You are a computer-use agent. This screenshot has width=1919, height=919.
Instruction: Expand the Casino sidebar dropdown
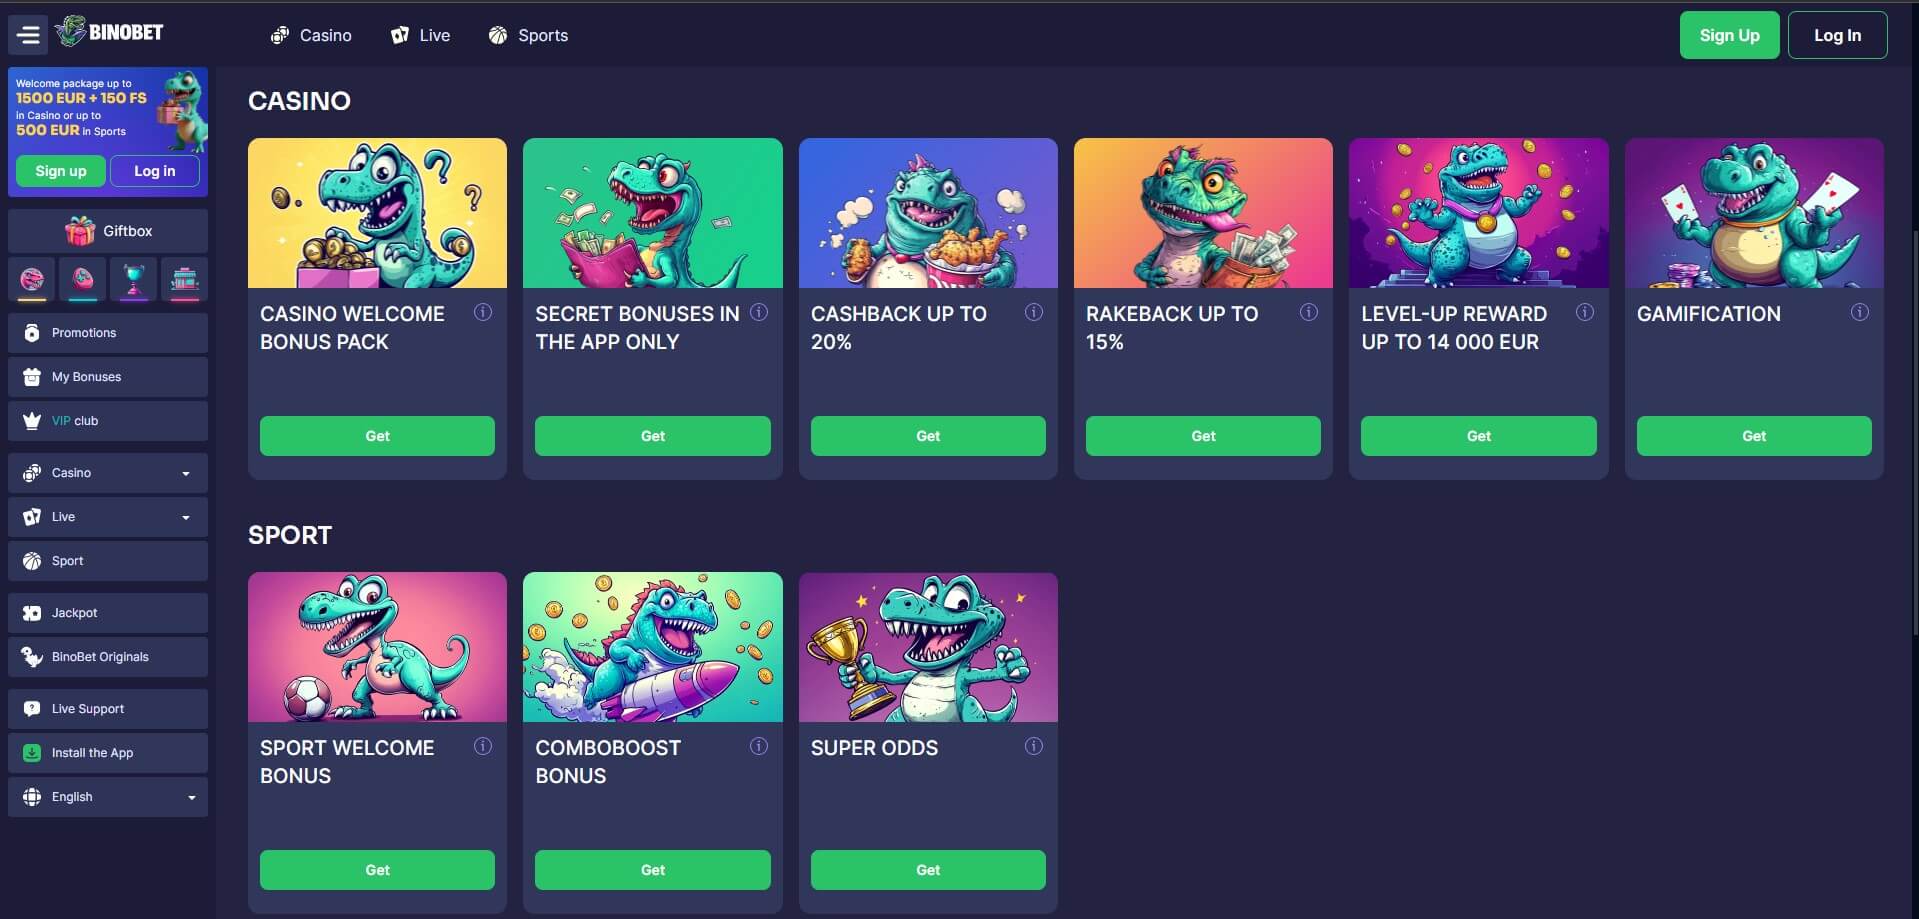click(108, 473)
